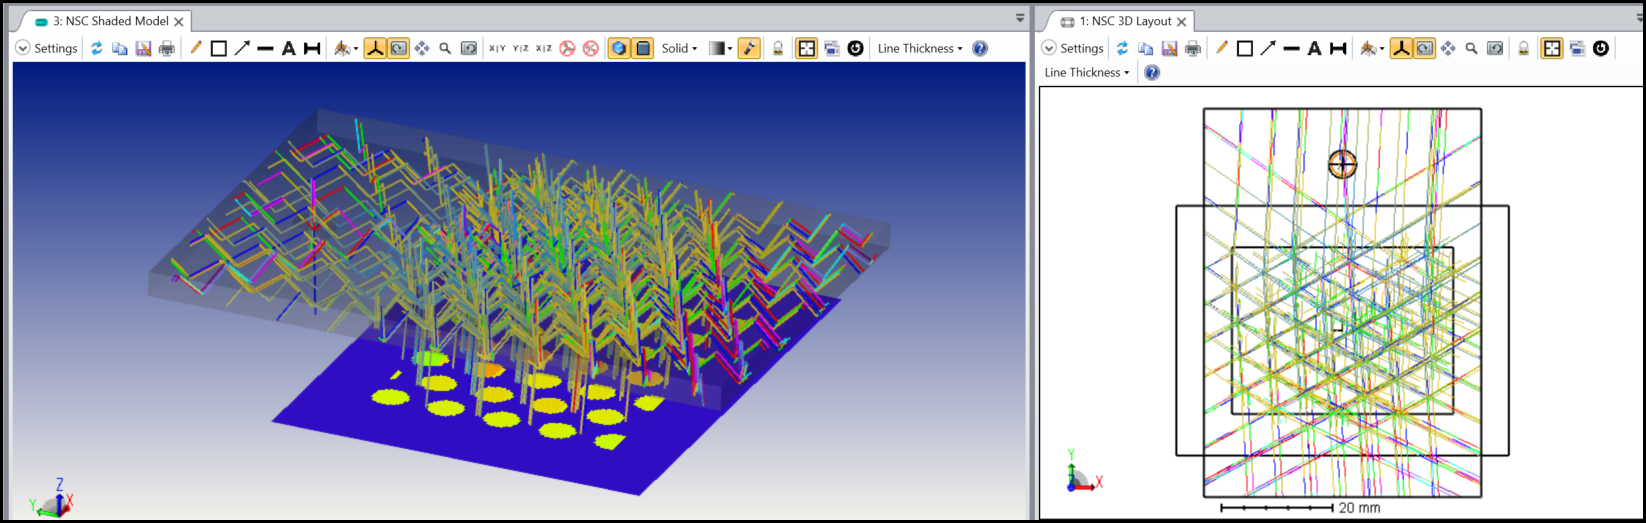Pick the arrow annotation tool in Shaded Model
The width and height of the screenshot is (1646, 523).
pyautogui.click(x=242, y=48)
